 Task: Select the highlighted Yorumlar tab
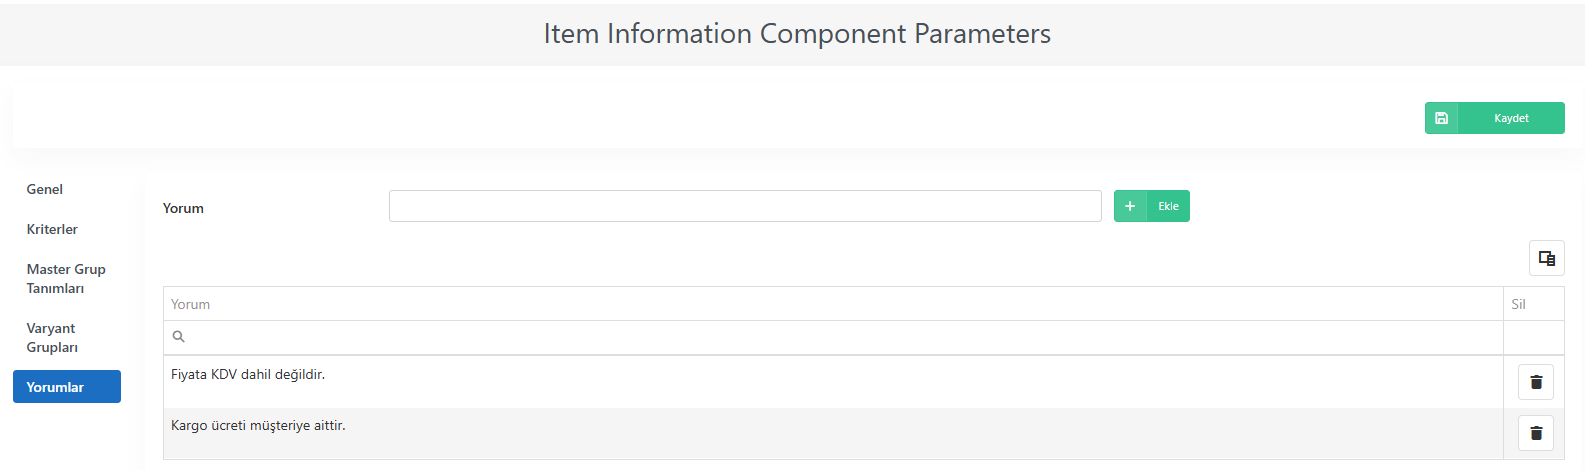pyautogui.click(x=67, y=387)
